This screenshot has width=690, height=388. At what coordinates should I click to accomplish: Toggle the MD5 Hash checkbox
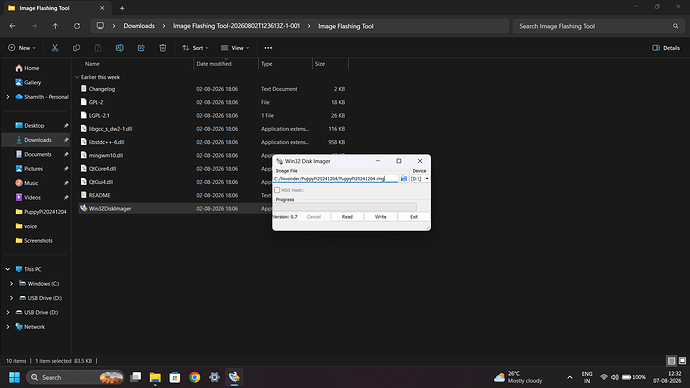coord(277,190)
